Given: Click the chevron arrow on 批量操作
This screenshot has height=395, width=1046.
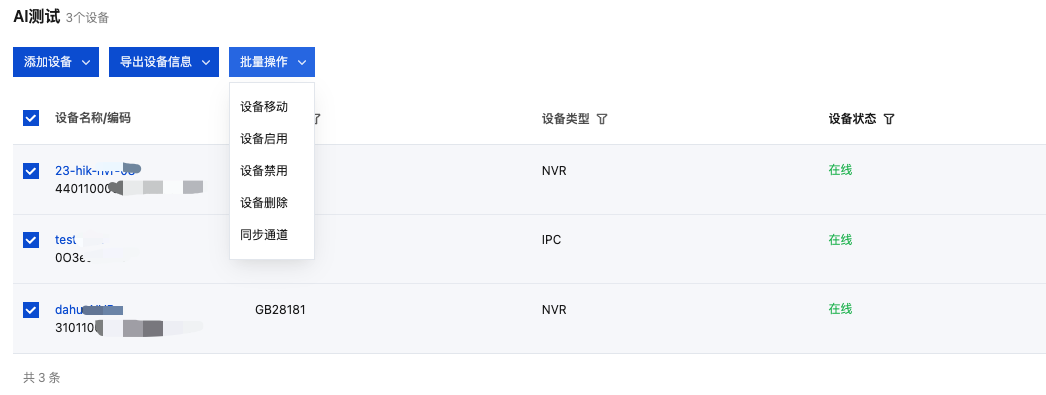Looking at the screenshot, I should [x=302, y=62].
